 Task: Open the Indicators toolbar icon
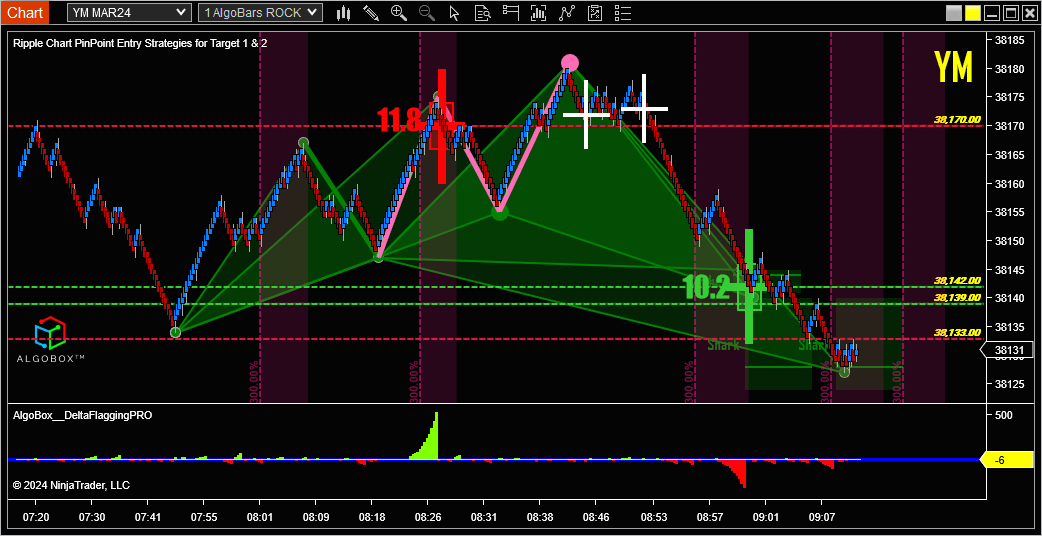(x=540, y=13)
